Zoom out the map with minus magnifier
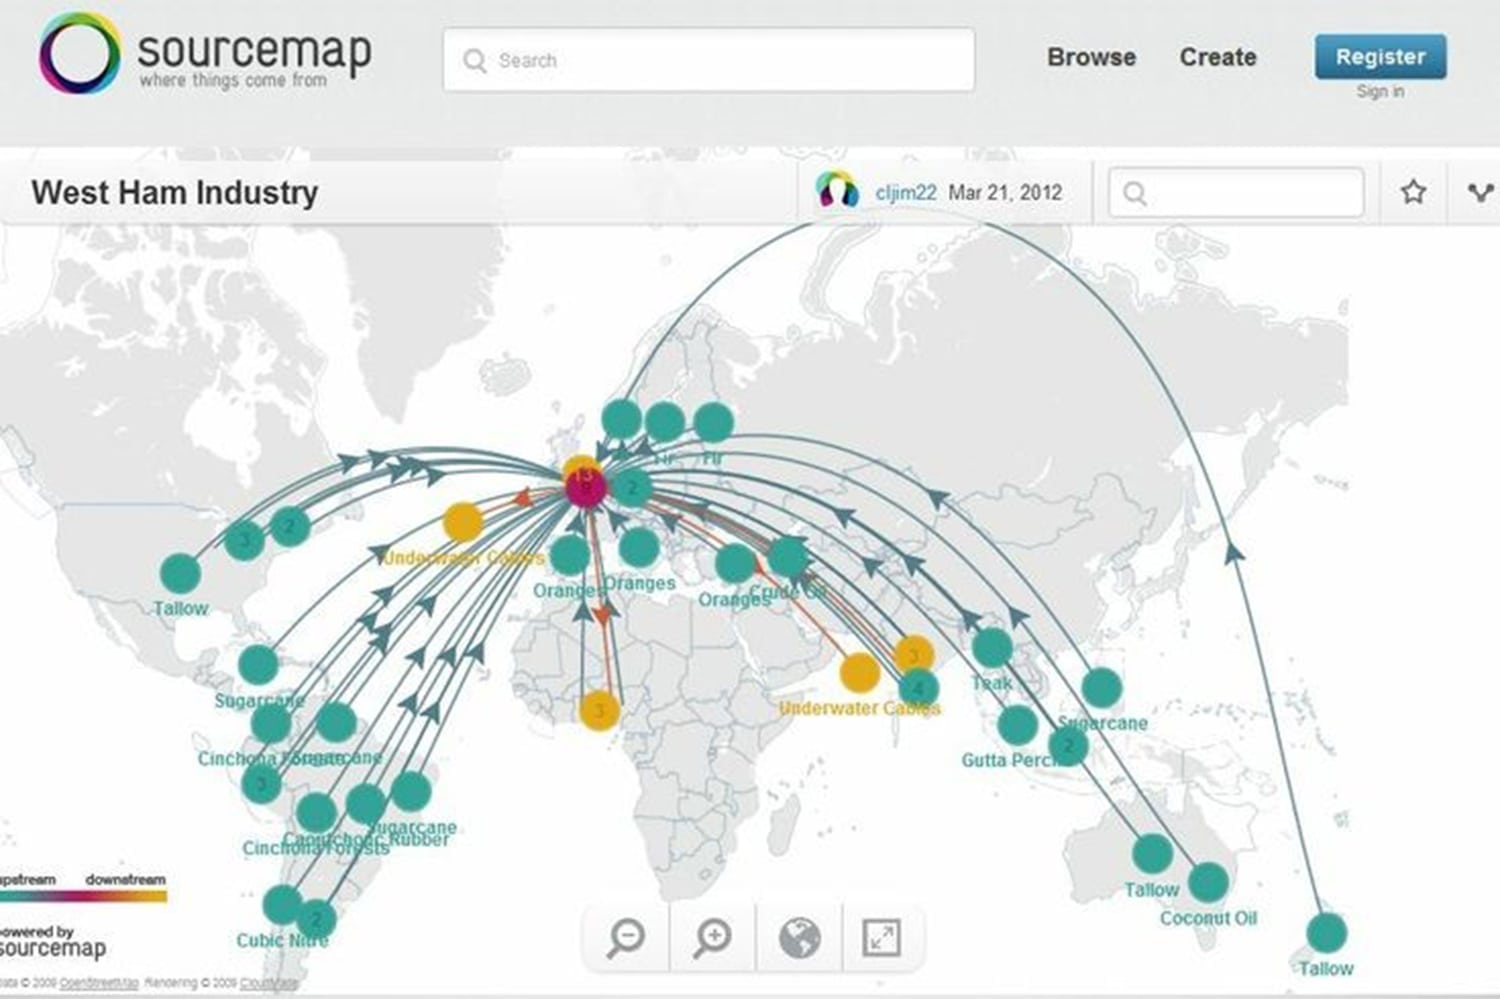Viewport: 1500px width, 999px height. [626, 937]
